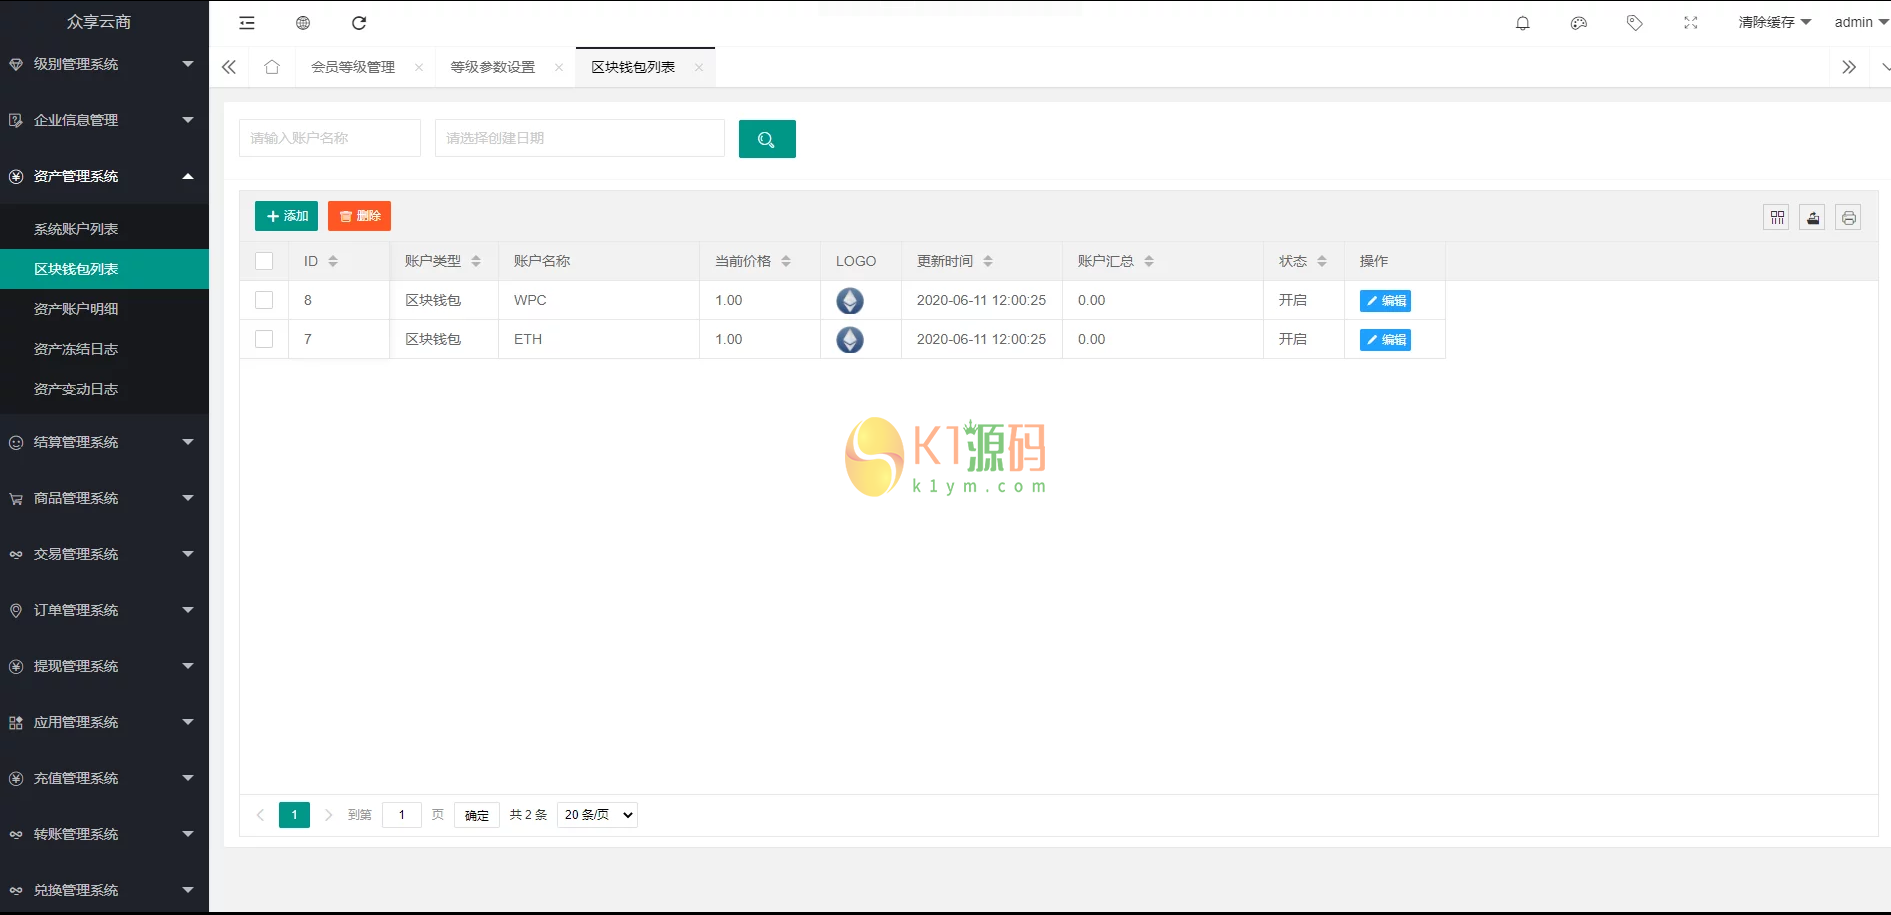Viewport: 1891px width, 915px height.
Task: Click the export table icon
Action: coord(1812,217)
